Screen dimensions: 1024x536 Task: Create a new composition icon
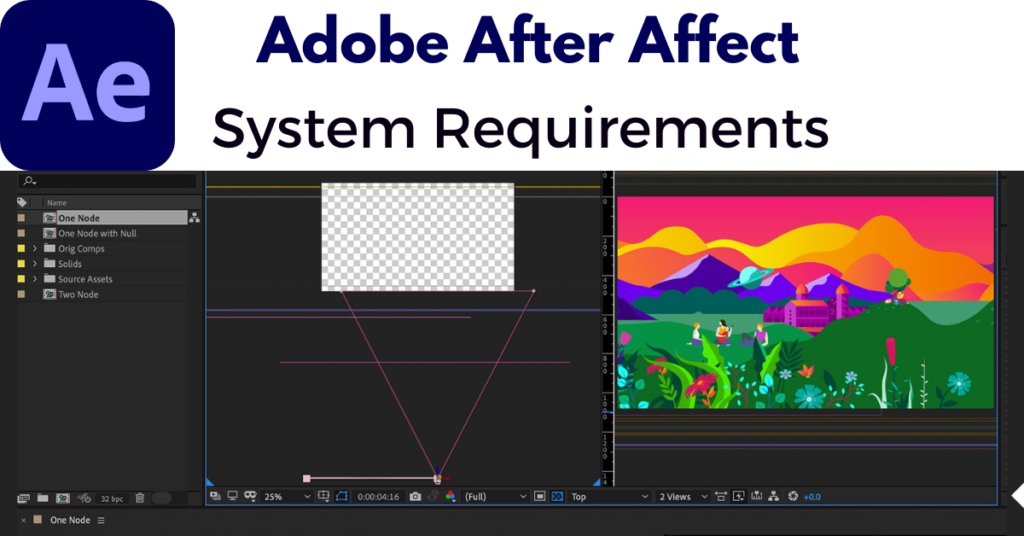click(x=63, y=498)
